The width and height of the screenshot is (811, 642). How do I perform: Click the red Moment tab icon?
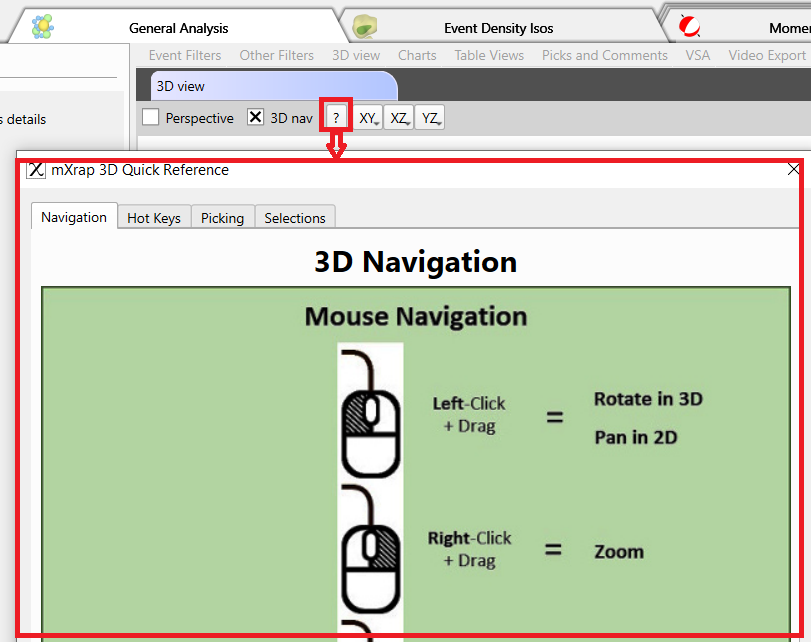coord(689,27)
